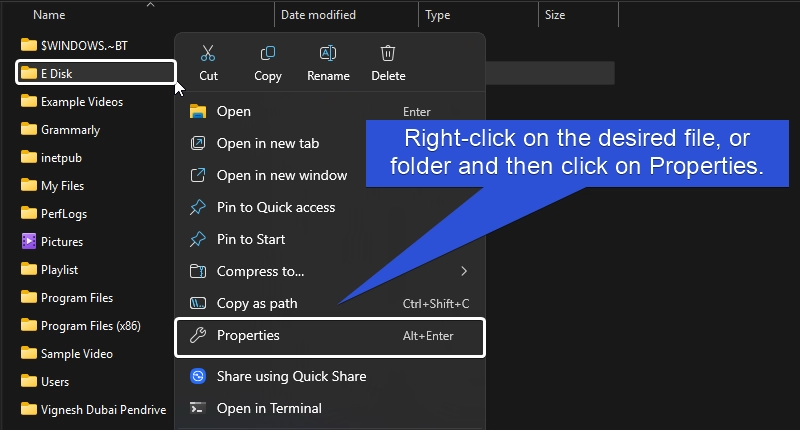800x430 pixels.
Task: Click the inetpub folder icon
Action: [29, 158]
